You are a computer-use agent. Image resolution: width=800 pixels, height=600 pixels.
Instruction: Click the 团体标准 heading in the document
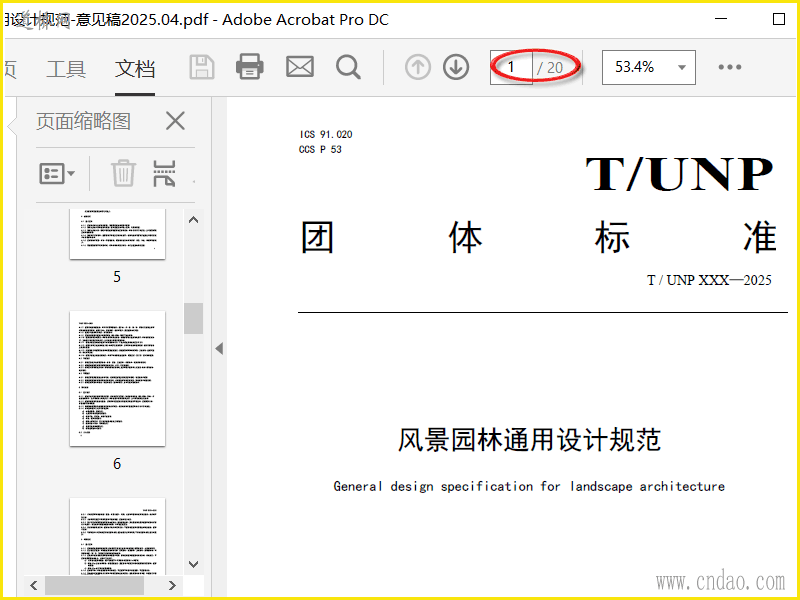(539, 237)
